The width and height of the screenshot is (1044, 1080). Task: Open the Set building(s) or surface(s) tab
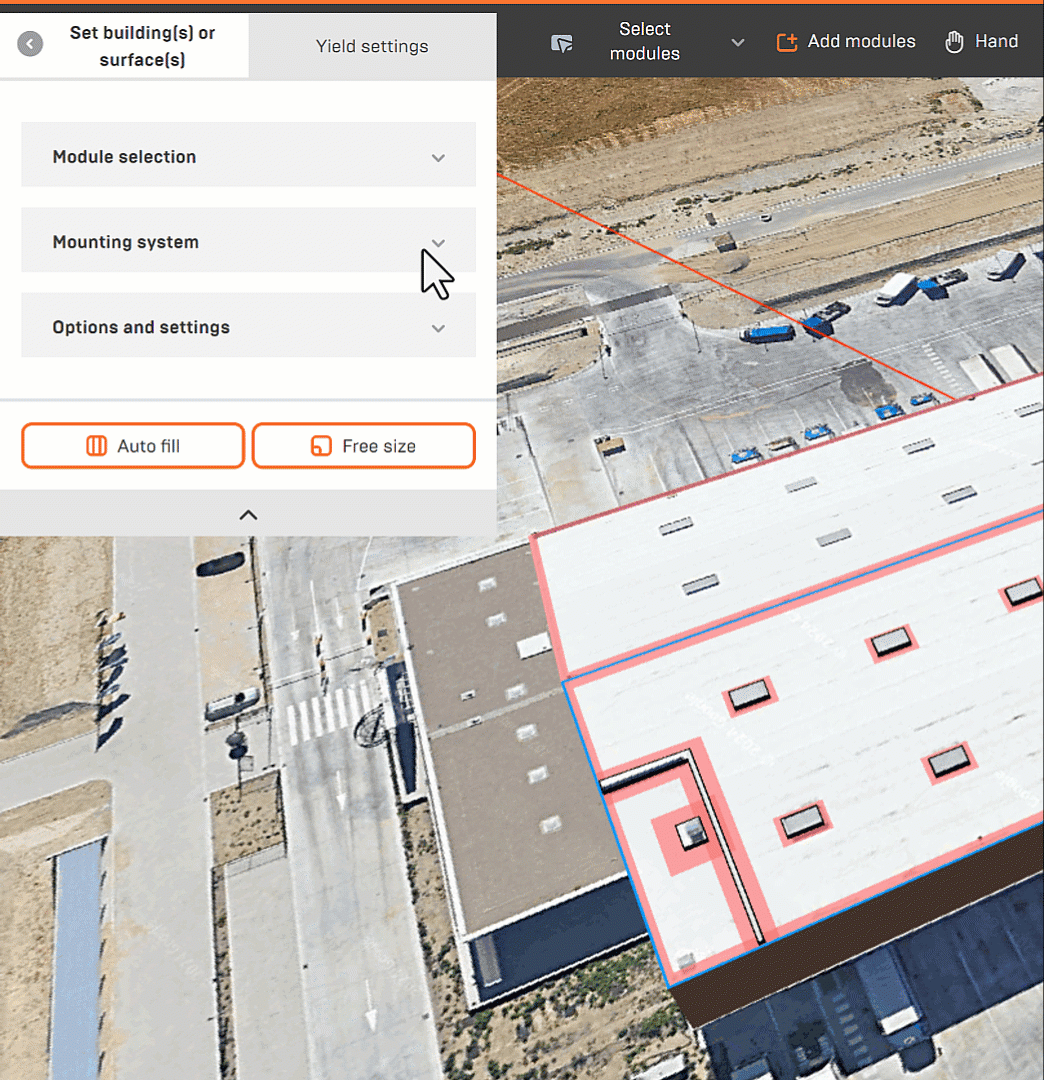pos(142,46)
